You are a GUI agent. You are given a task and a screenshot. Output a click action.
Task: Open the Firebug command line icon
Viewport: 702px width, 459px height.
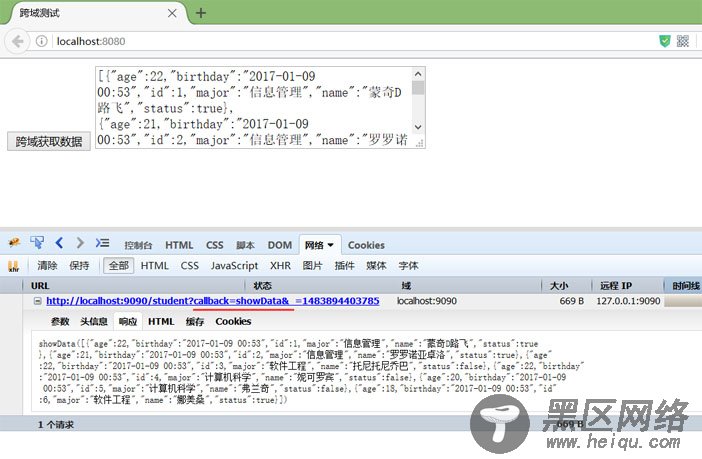pyautogui.click(x=102, y=243)
